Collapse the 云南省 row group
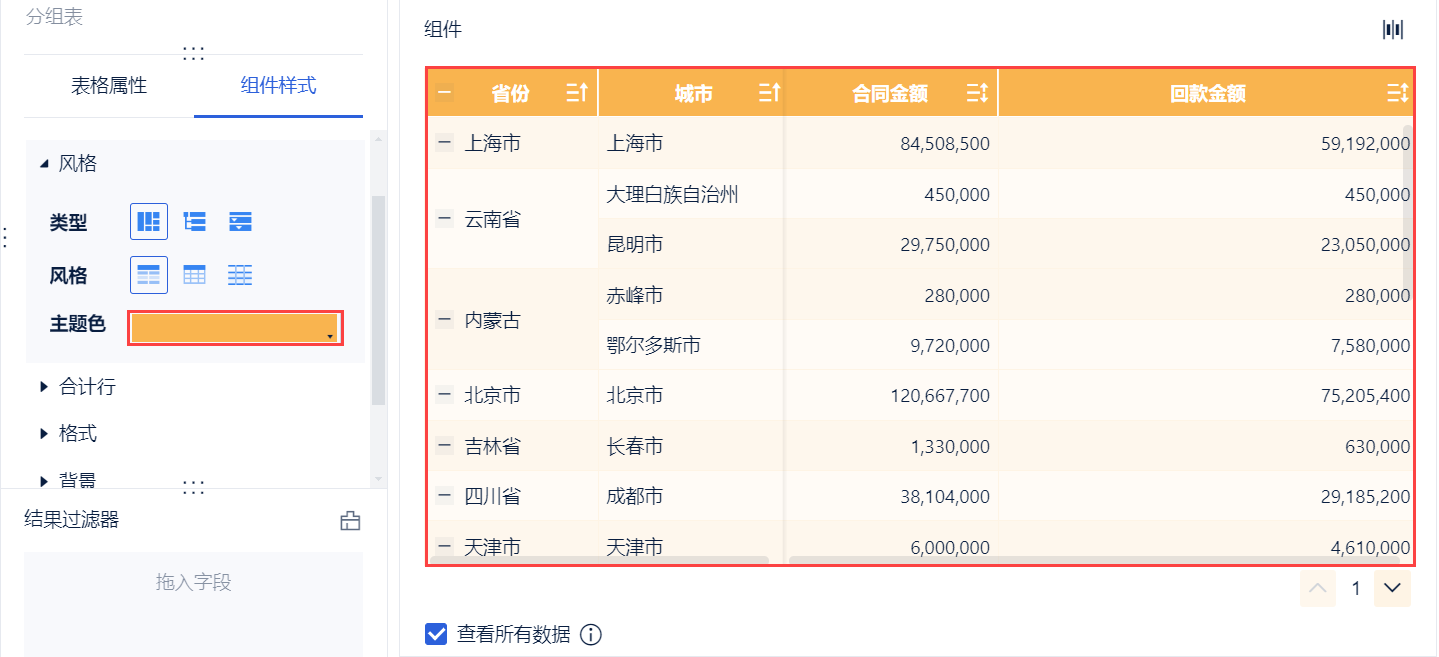 tap(444, 219)
